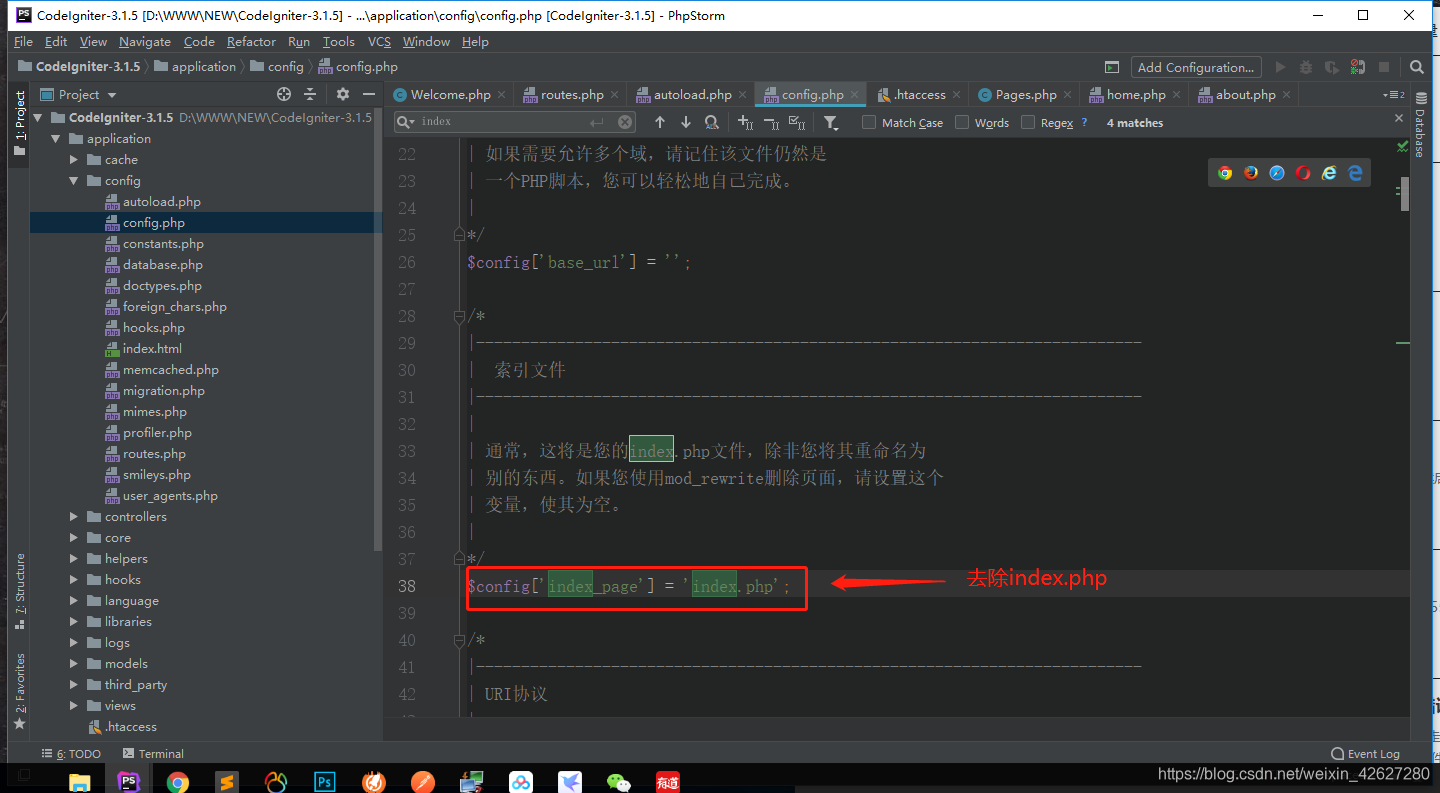The width and height of the screenshot is (1440, 793).
Task: Open the Refactor menu
Action: pos(251,41)
